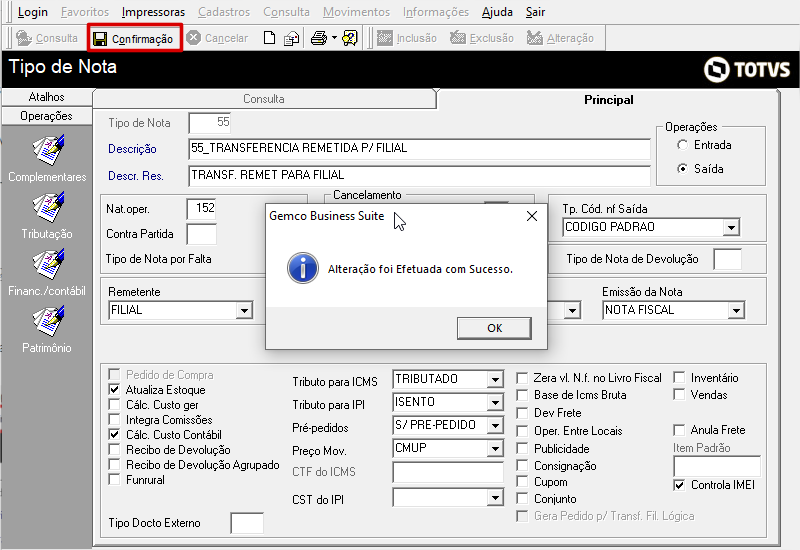Viewport: 800px width, 550px height.
Task: Open the Tp. Cód. nf Saída dropdown
Action: [x=731, y=228]
